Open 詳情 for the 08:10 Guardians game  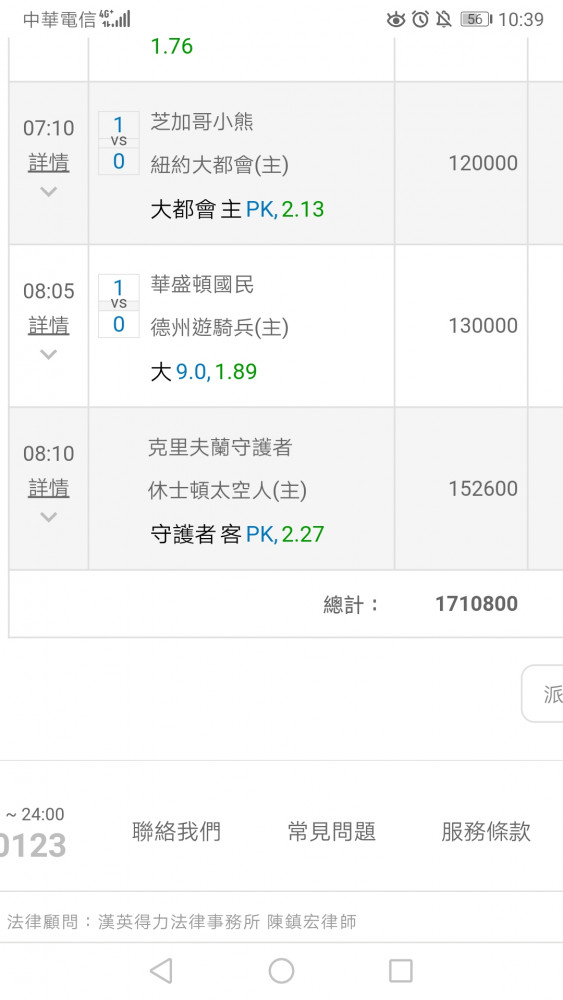point(48,489)
